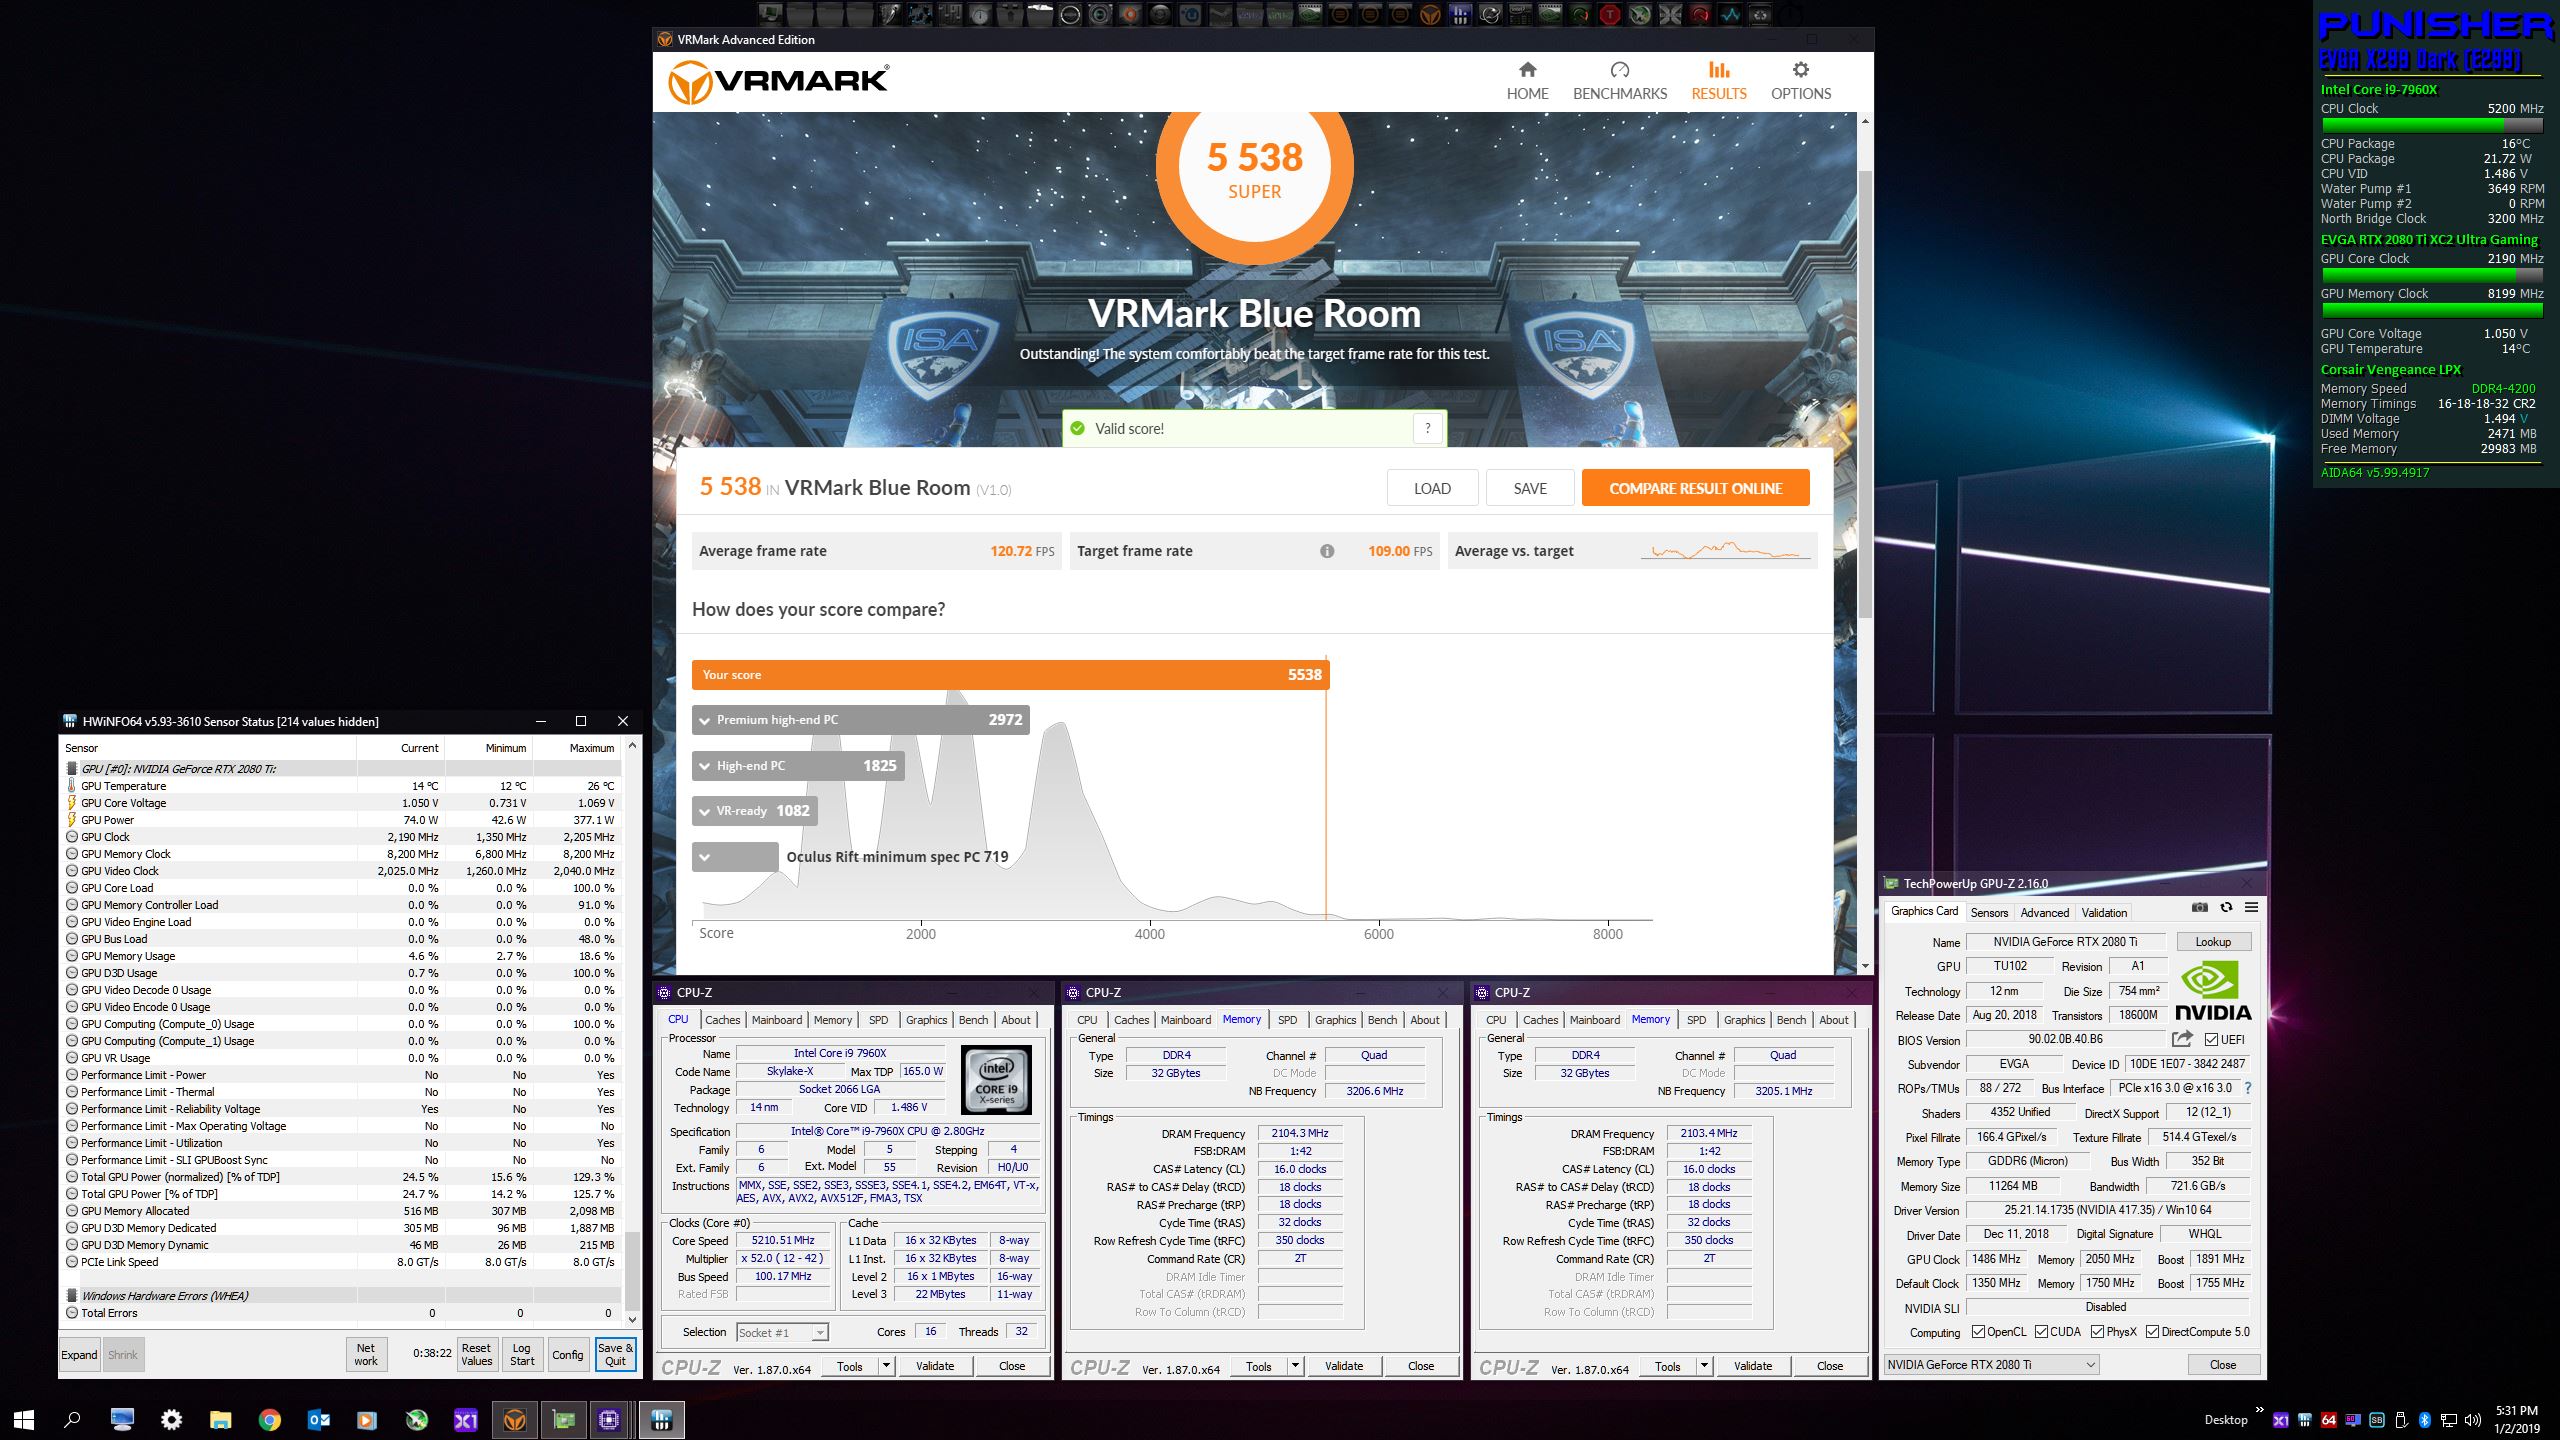The width and height of the screenshot is (2560, 1440).
Task: Open the Mainboard tab in first CPU-Z
Action: coord(776,1020)
